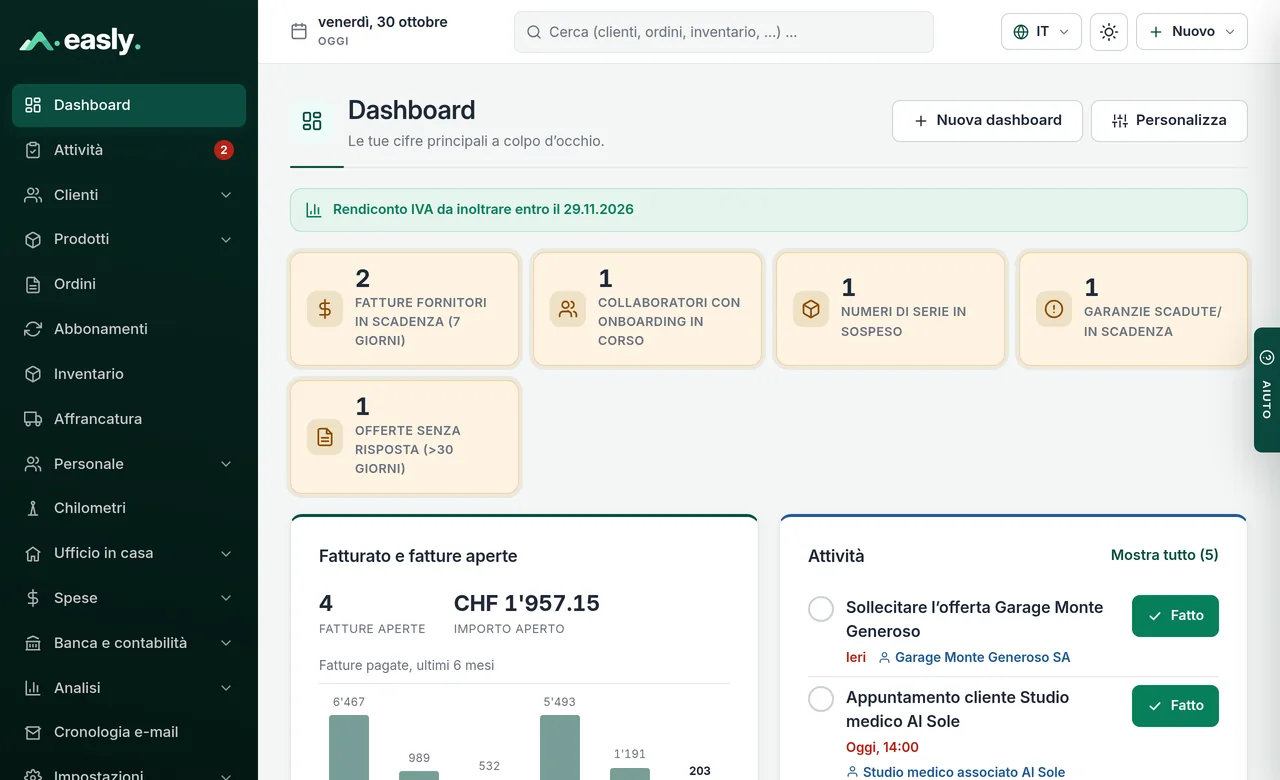This screenshot has width=1280, height=780.
Task: Click the easly logo
Action: tap(80, 41)
